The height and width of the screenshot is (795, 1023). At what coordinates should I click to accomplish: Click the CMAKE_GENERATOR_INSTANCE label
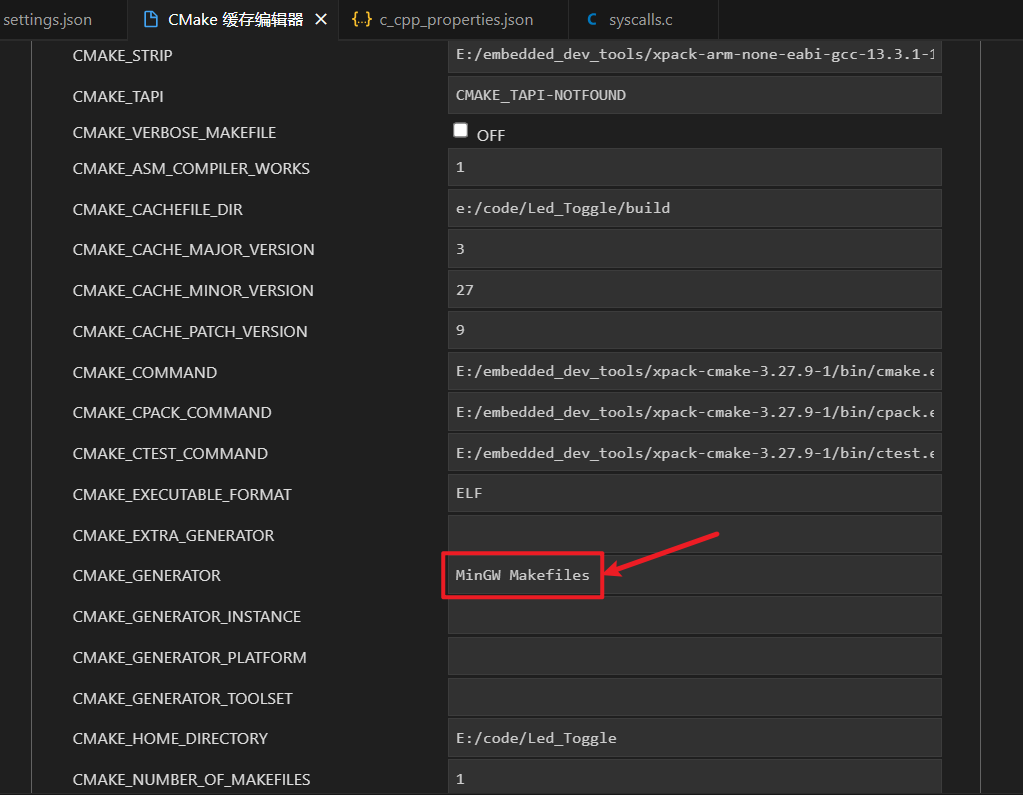coord(187,617)
